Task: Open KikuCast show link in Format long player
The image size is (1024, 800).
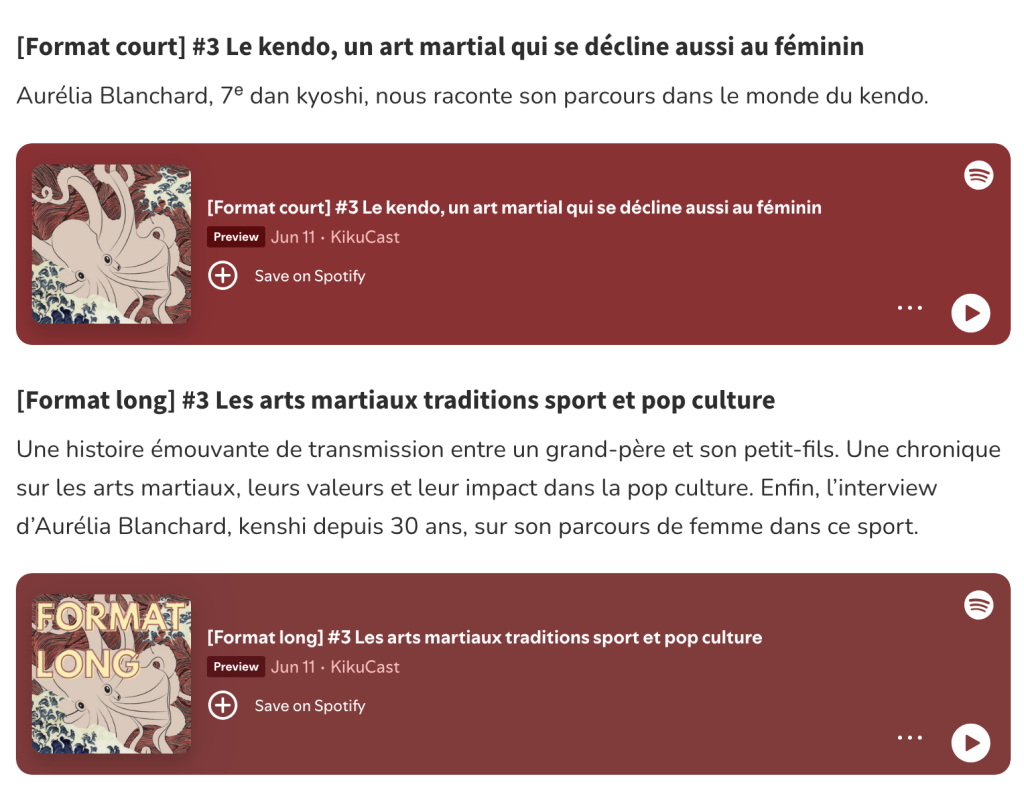Action: point(365,667)
